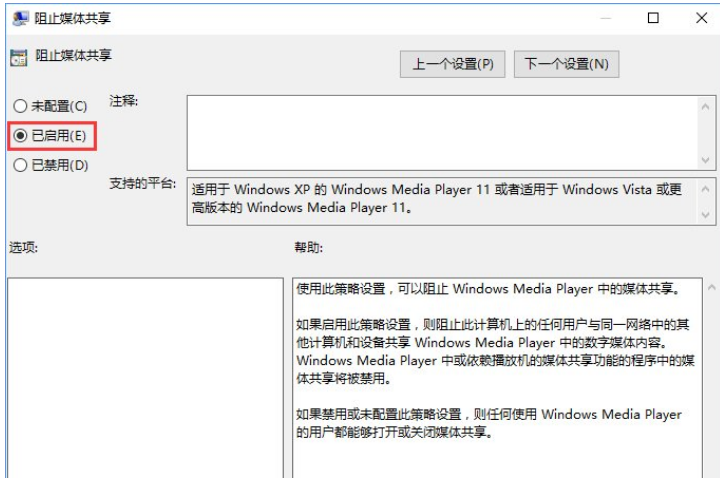Click the title bar window icon

[x=20, y=18]
